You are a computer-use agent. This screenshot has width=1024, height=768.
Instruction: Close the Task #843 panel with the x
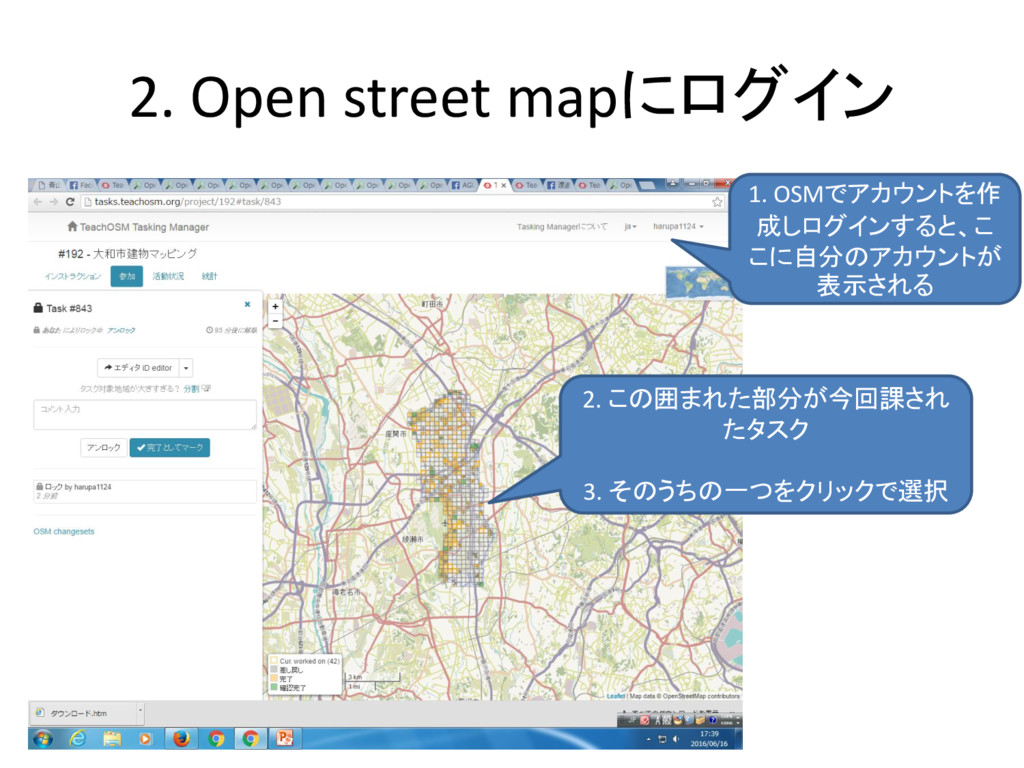pos(248,304)
